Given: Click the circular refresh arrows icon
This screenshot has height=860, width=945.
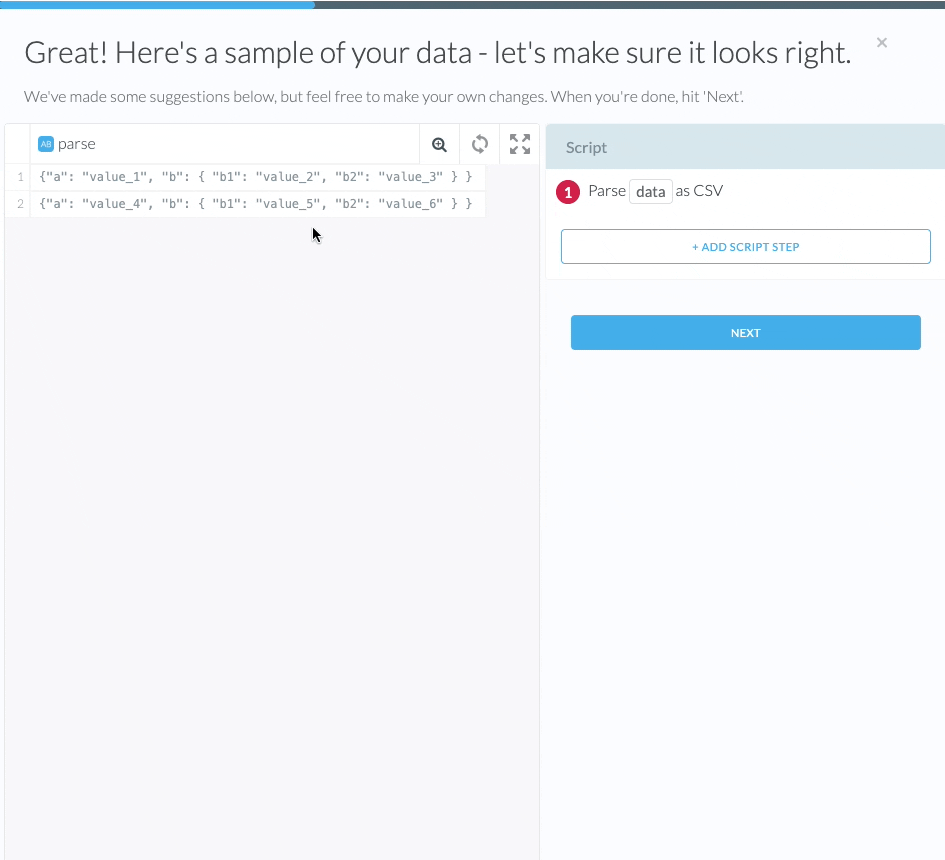Looking at the screenshot, I should (x=480, y=144).
